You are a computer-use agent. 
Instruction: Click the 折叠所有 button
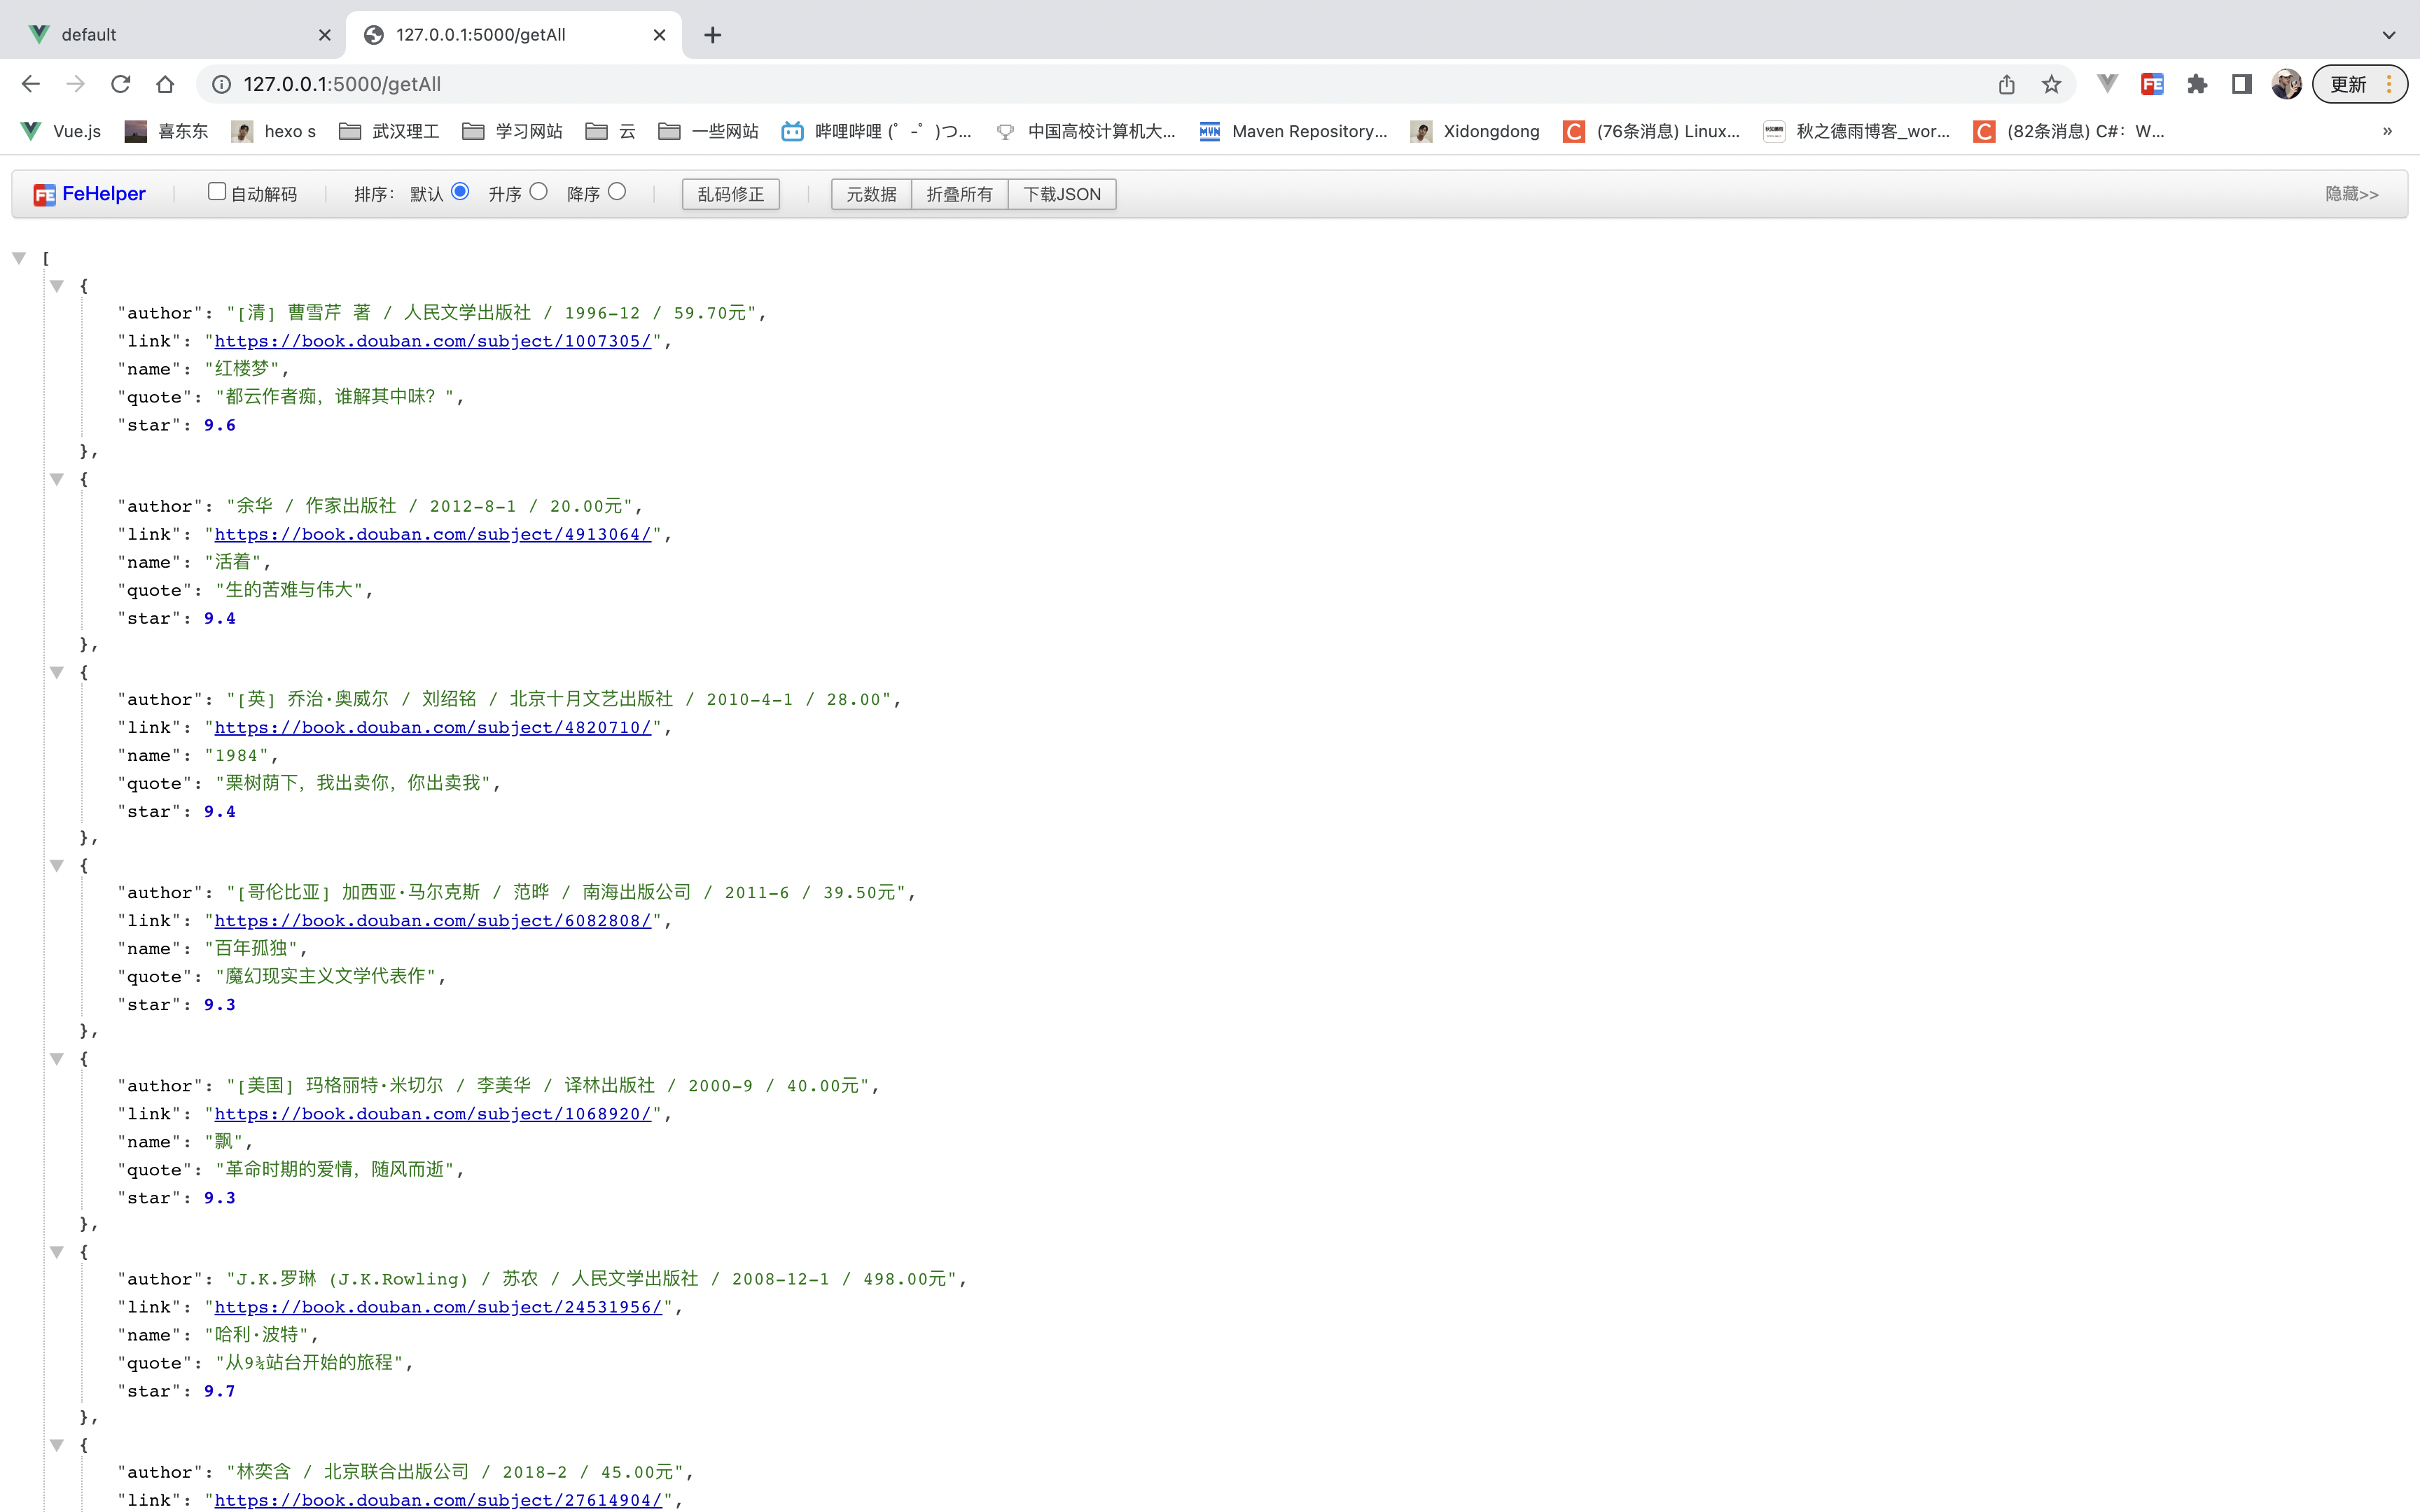[x=959, y=194]
